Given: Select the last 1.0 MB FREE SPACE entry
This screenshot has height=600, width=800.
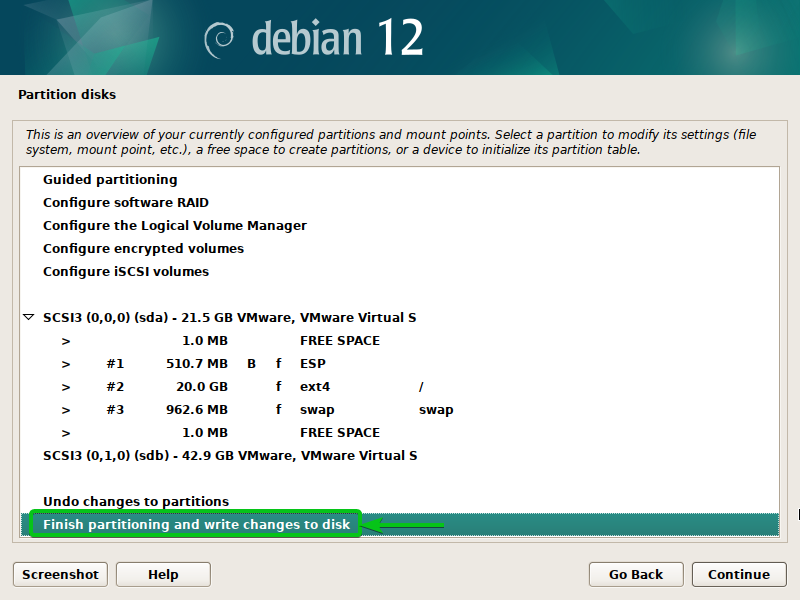Looking at the screenshot, I should click(340, 433).
